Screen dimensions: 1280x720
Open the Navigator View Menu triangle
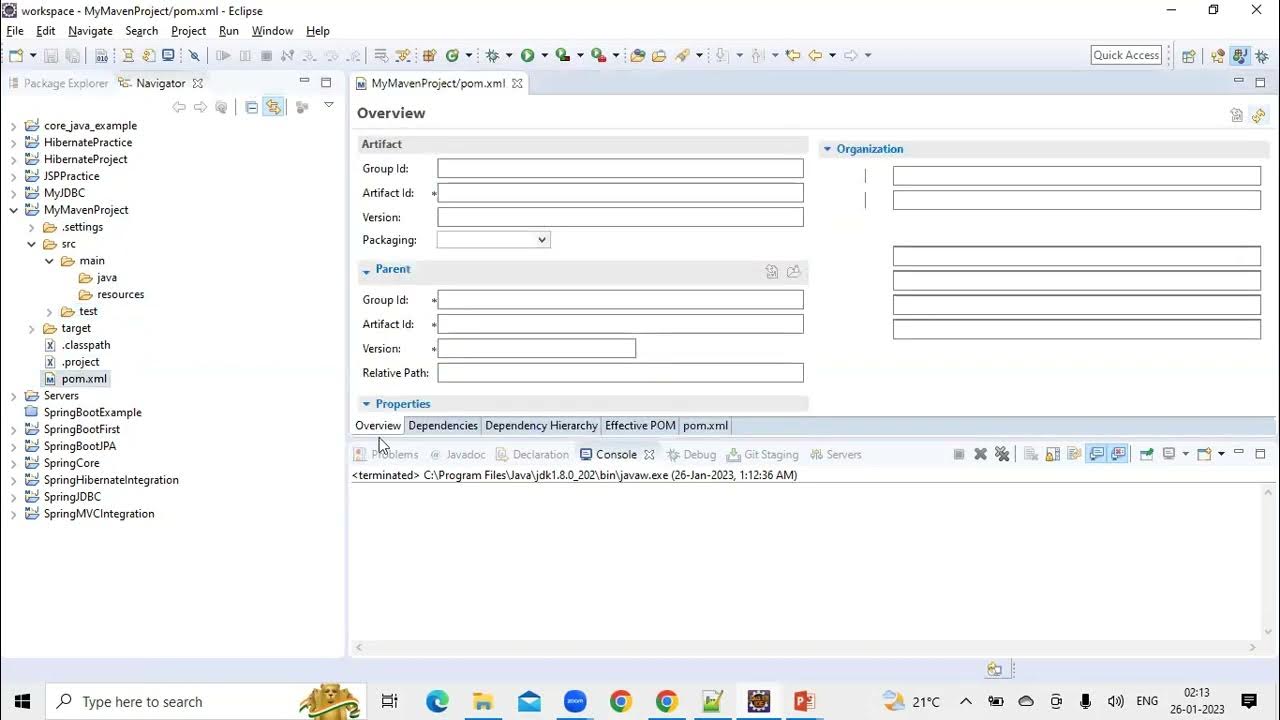click(328, 106)
